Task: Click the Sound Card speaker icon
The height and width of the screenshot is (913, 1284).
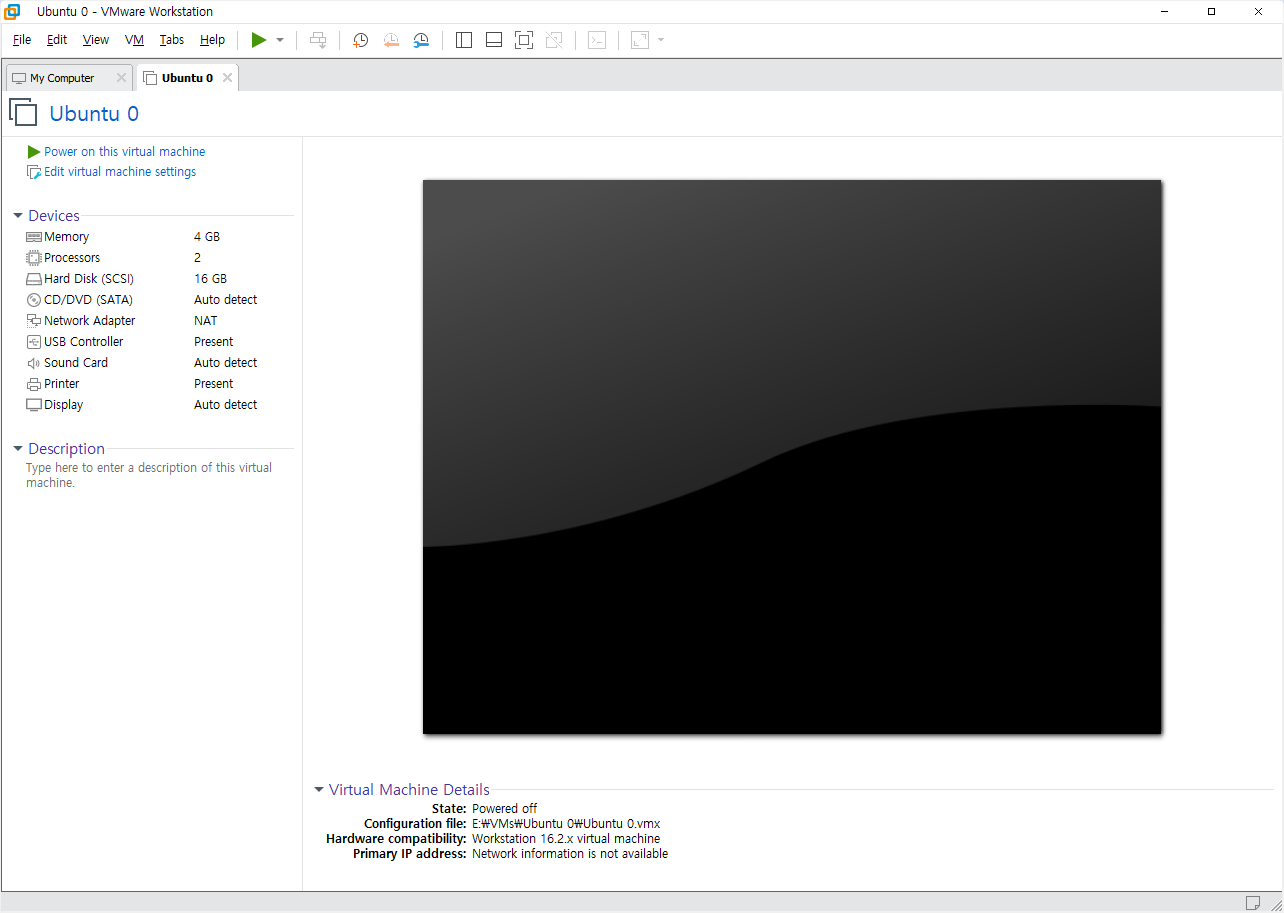Action: 34,363
